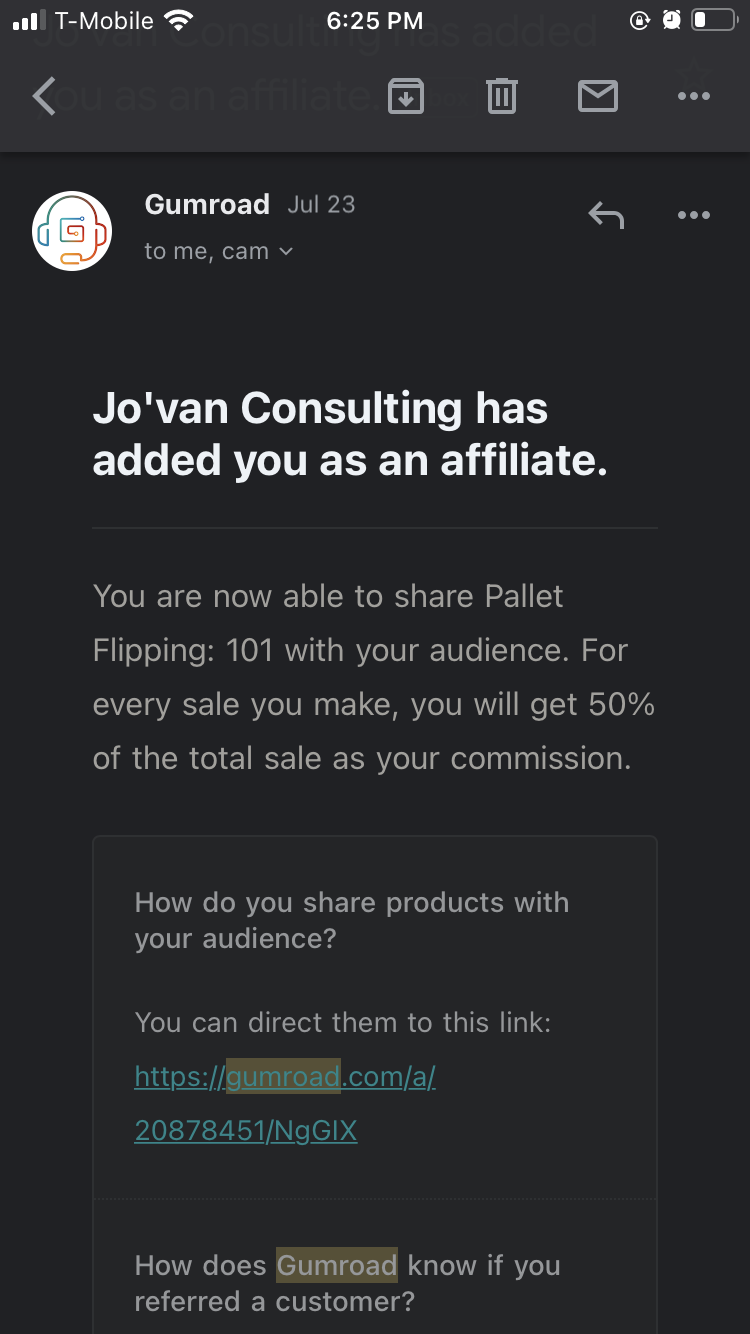Tap the "Jo'van Consulting has added you" heading
750x1334 pixels.
point(350,434)
